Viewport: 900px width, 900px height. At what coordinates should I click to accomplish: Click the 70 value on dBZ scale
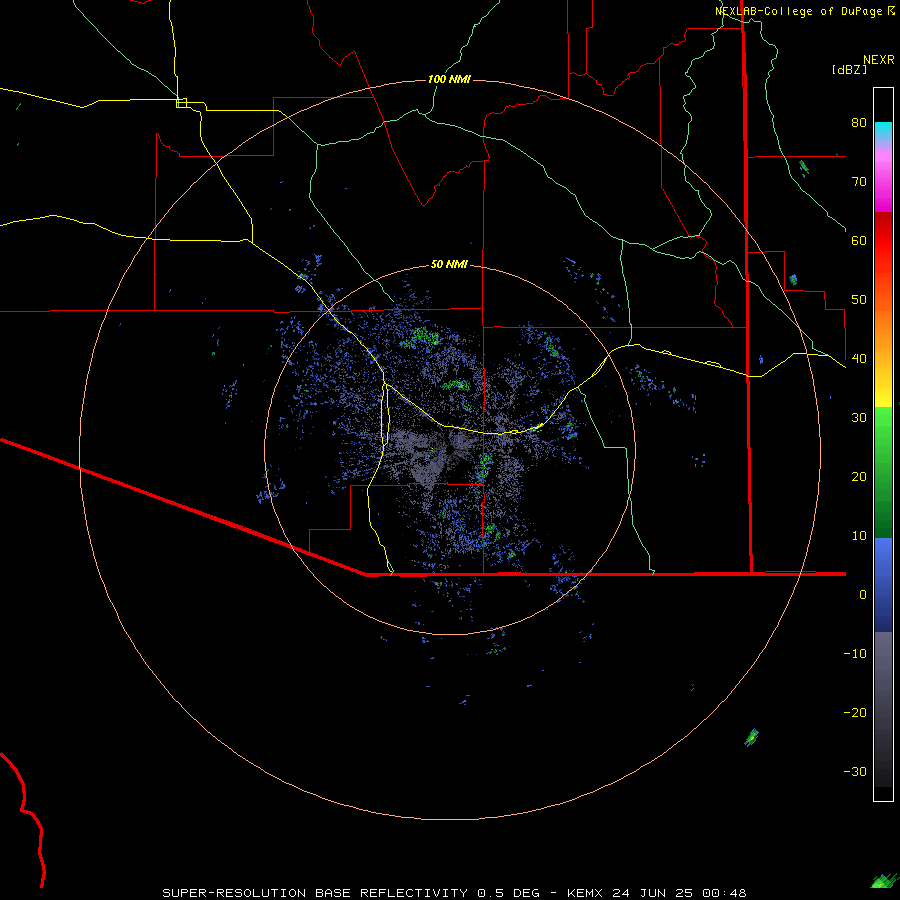click(859, 181)
